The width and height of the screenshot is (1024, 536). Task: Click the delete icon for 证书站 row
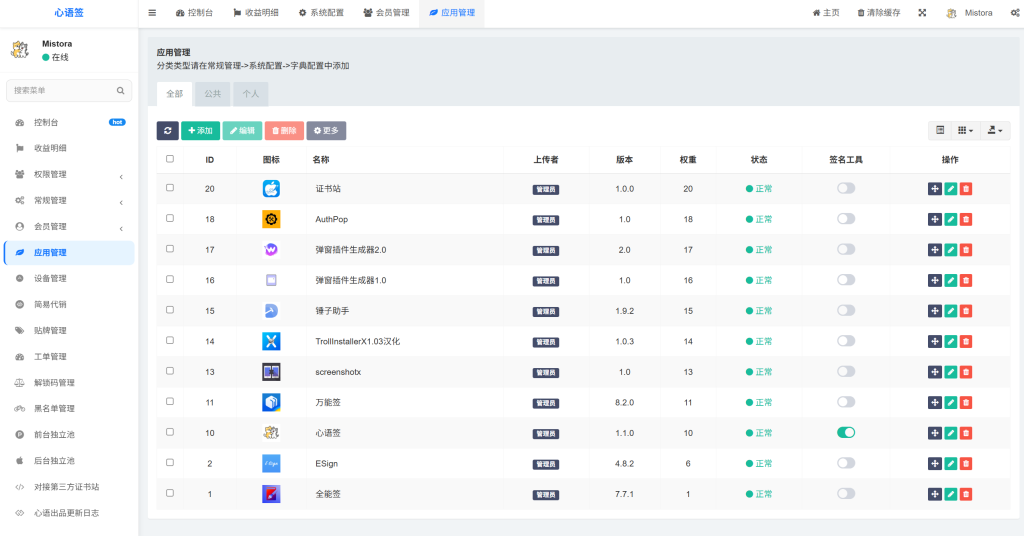[966, 189]
